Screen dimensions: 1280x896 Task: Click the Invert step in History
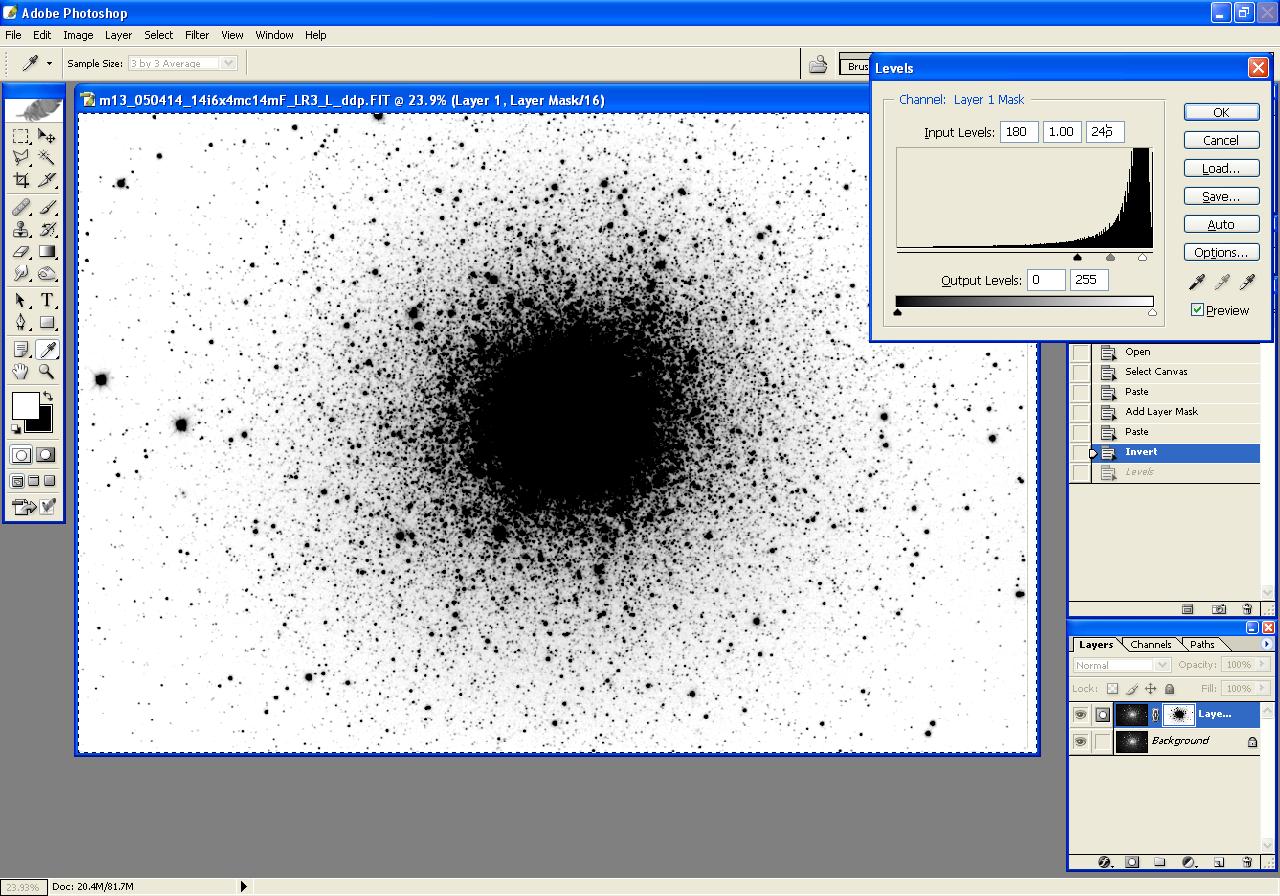click(1140, 452)
